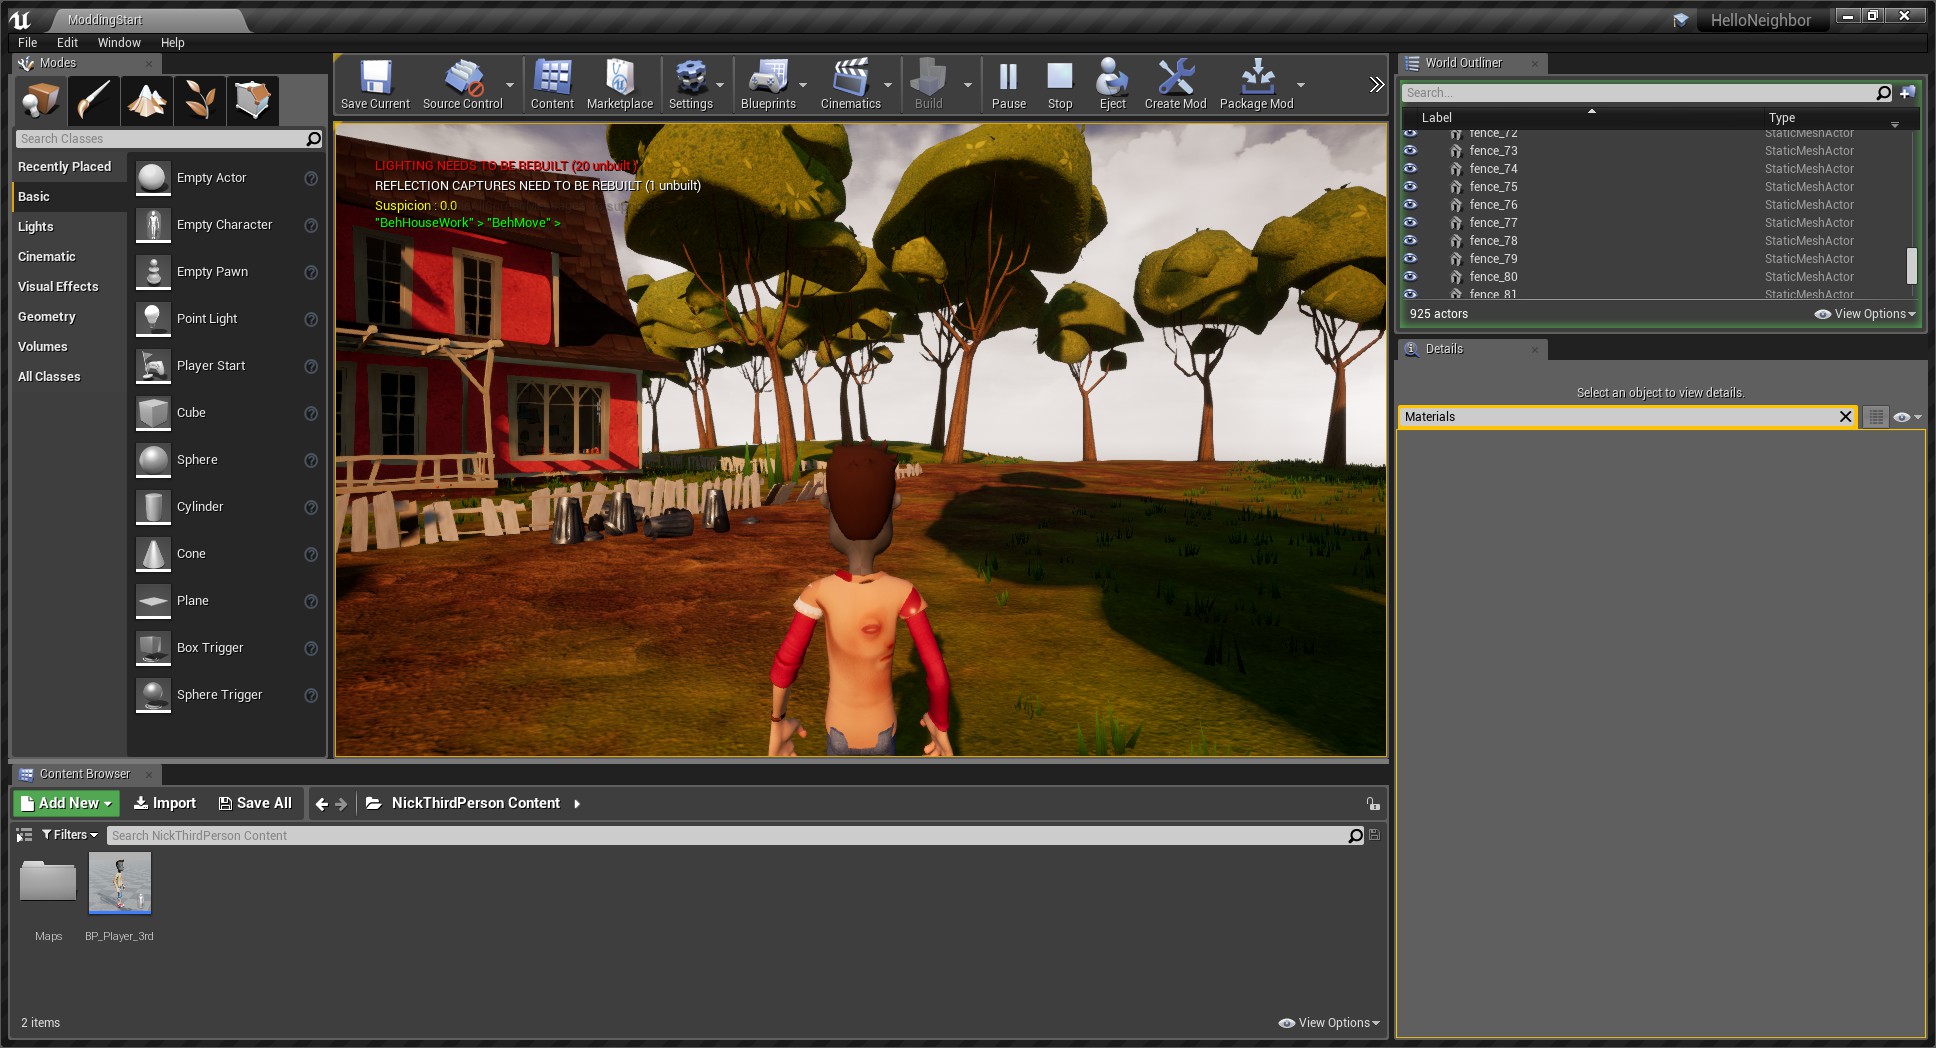Open the Settings dropdown arrow
Viewport: 1936px width, 1048px height.
click(720, 85)
